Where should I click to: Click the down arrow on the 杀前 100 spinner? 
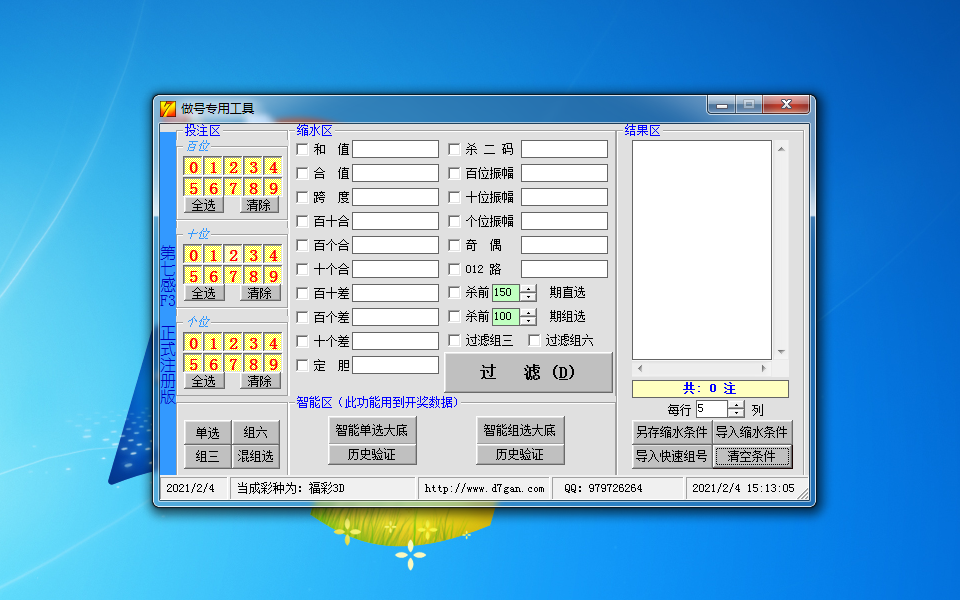click(x=529, y=320)
